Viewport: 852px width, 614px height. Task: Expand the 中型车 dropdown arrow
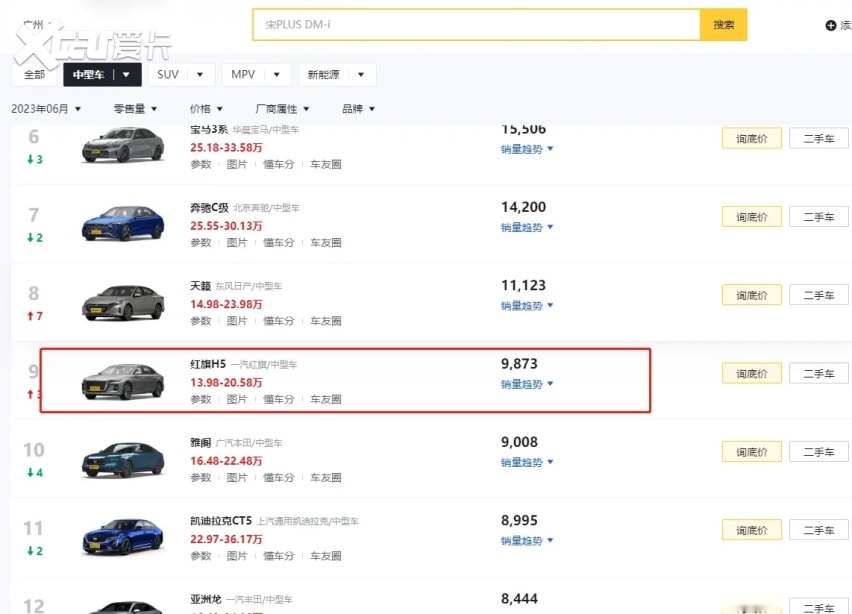[x=126, y=75]
